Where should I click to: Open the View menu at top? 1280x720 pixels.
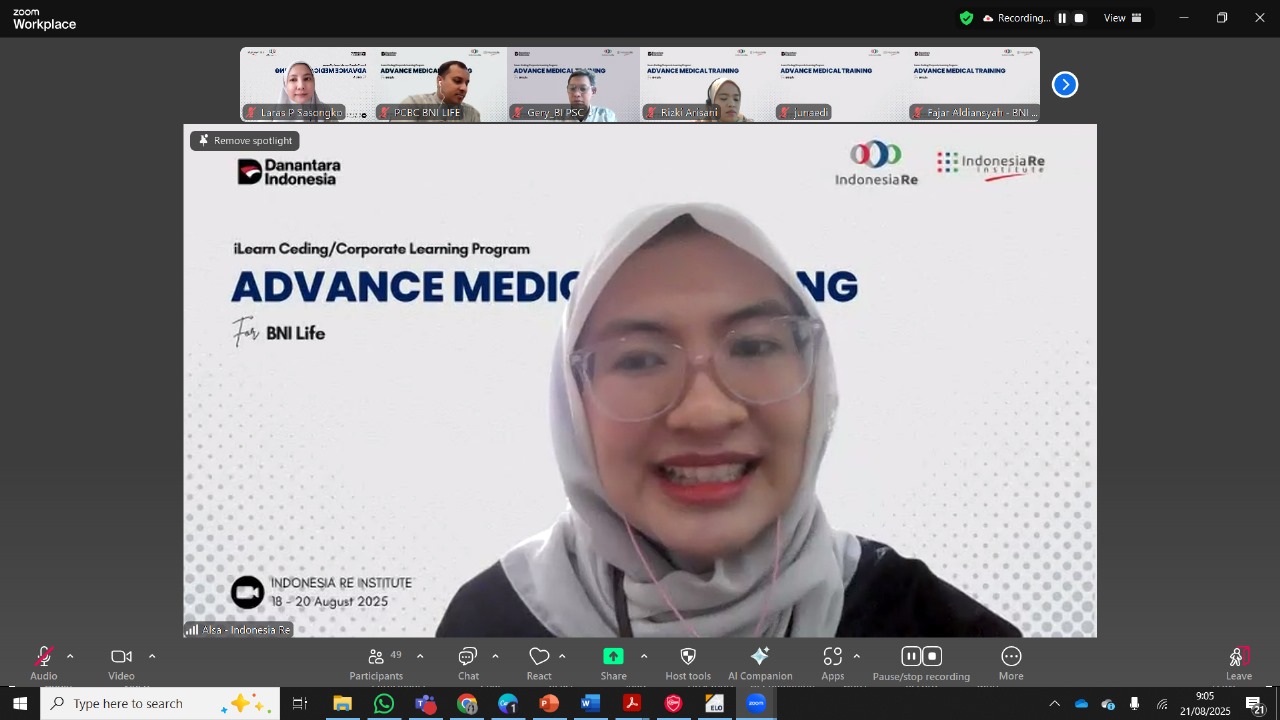click(x=1122, y=18)
